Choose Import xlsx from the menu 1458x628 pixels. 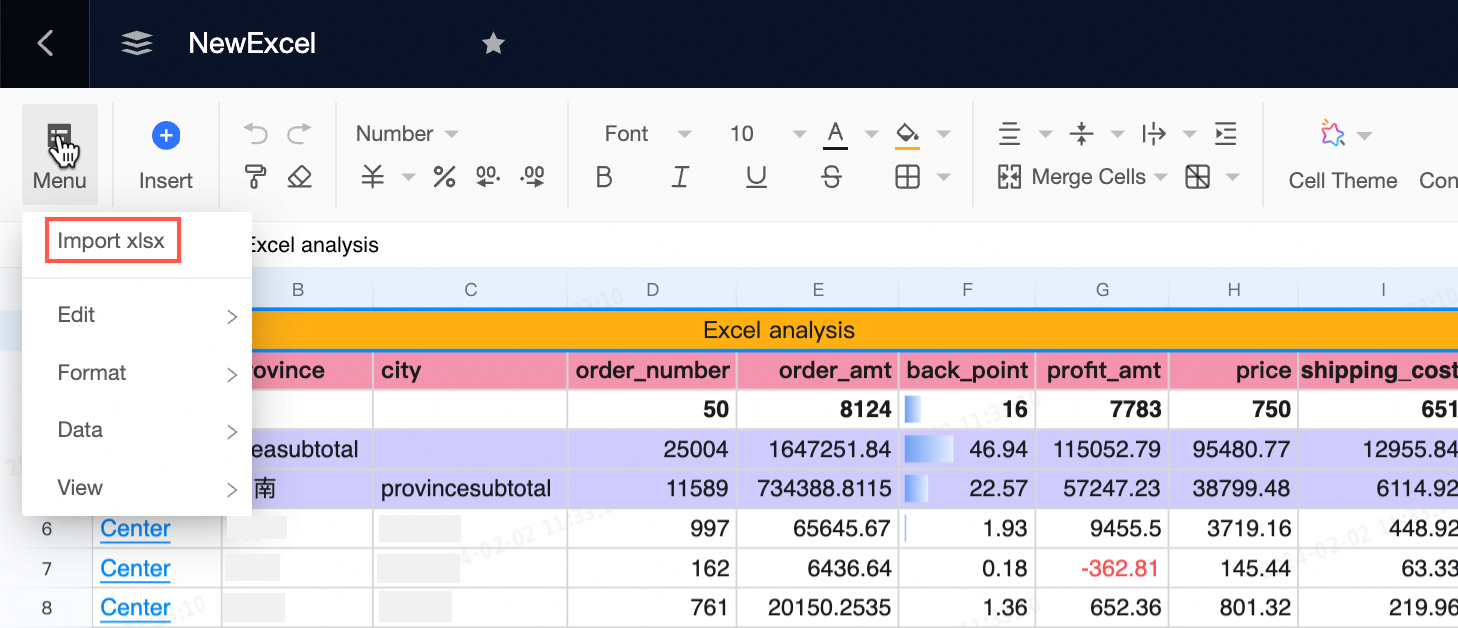pyautogui.click(x=113, y=241)
